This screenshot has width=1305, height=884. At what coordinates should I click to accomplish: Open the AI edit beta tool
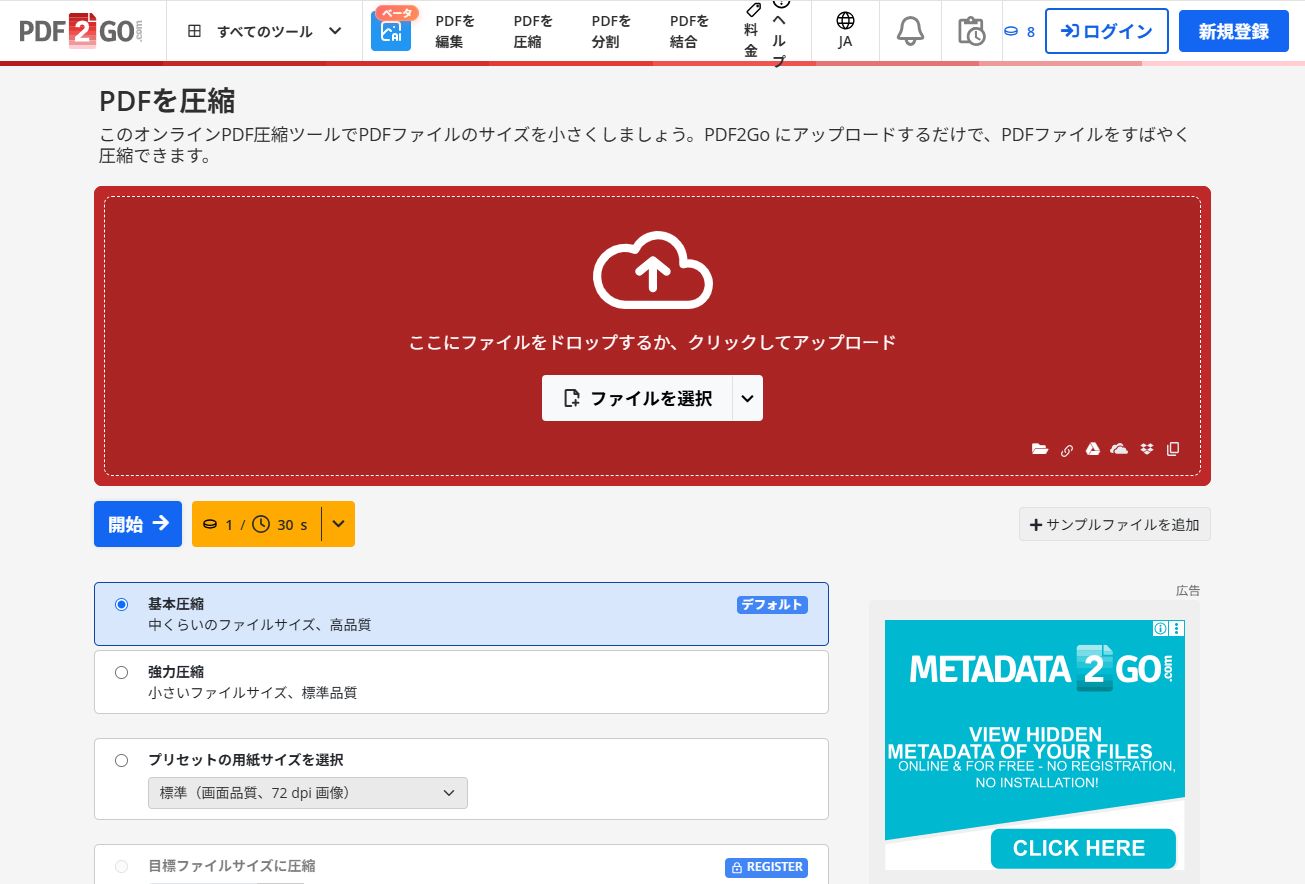click(x=391, y=31)
